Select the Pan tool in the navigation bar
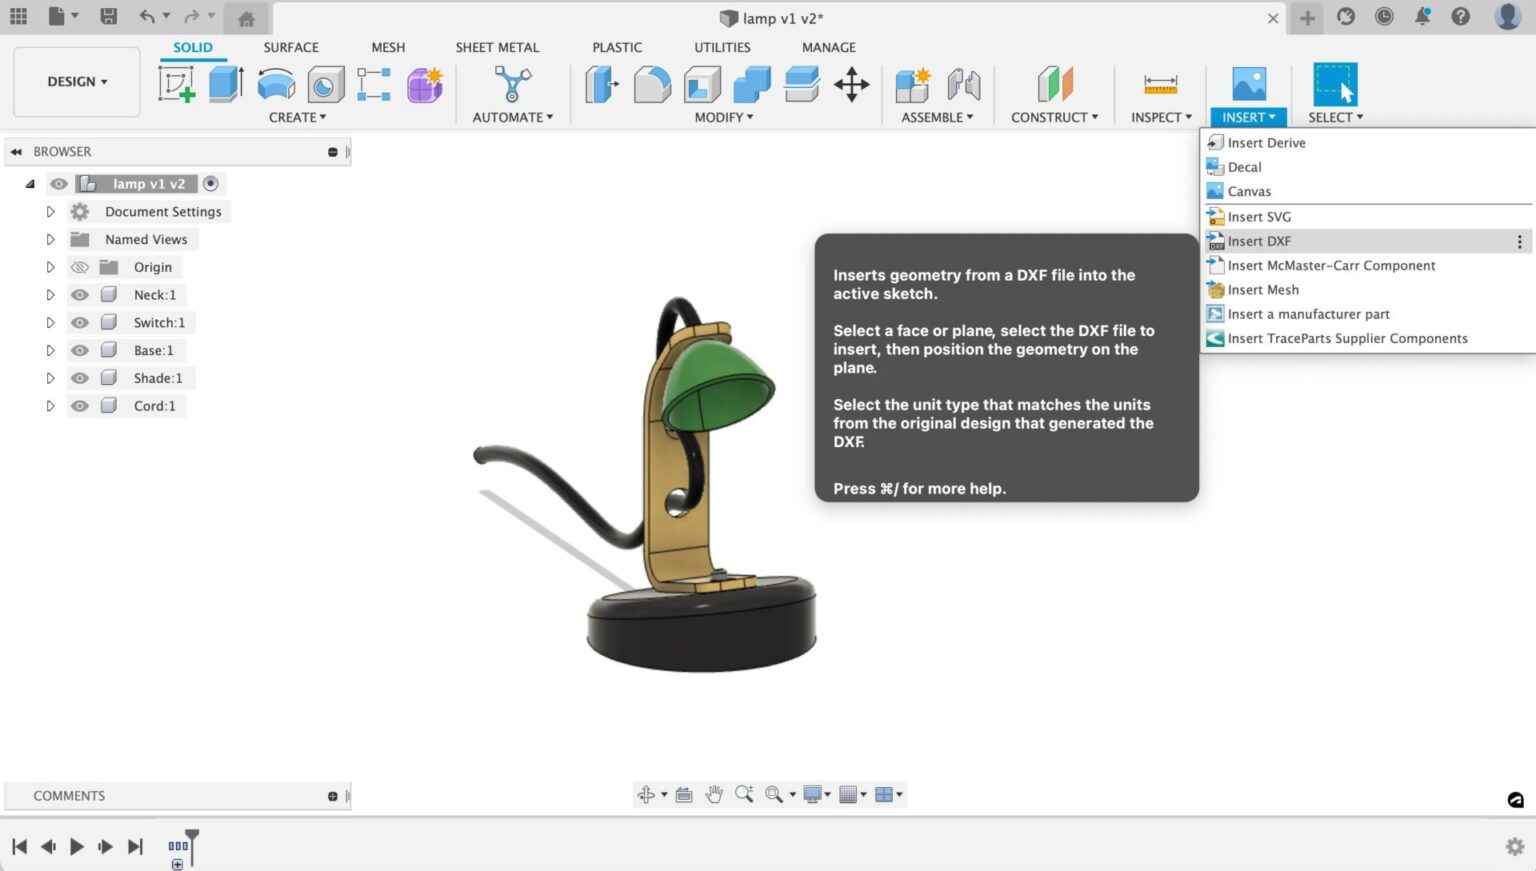This screenshot has height=871, width=1536. tap(714, 793)
